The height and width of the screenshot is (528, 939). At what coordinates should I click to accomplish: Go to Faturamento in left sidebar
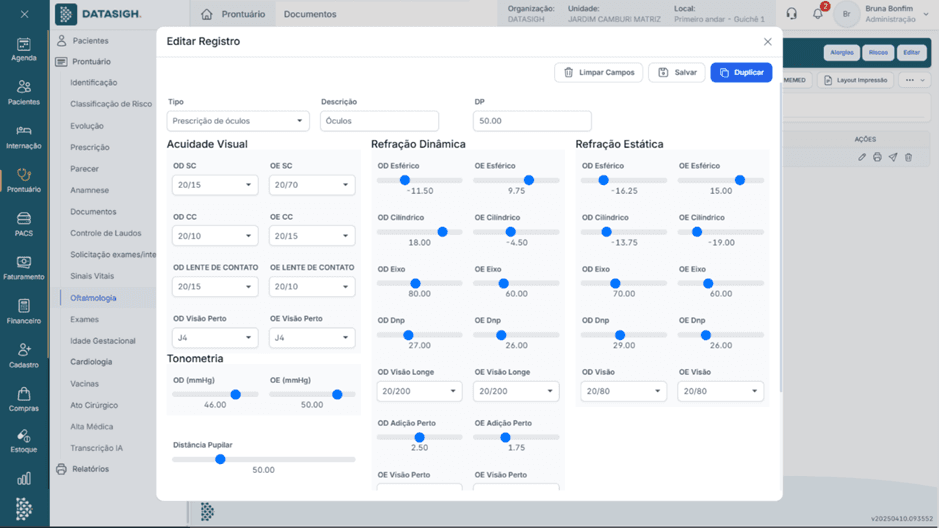pos(23,267)
